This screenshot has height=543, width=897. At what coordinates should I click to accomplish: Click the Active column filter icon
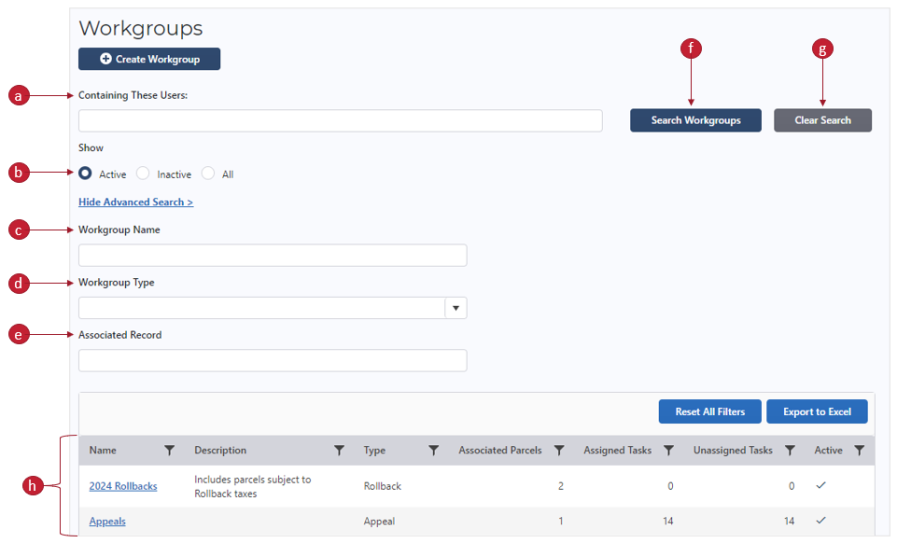[x=859, y=451]
